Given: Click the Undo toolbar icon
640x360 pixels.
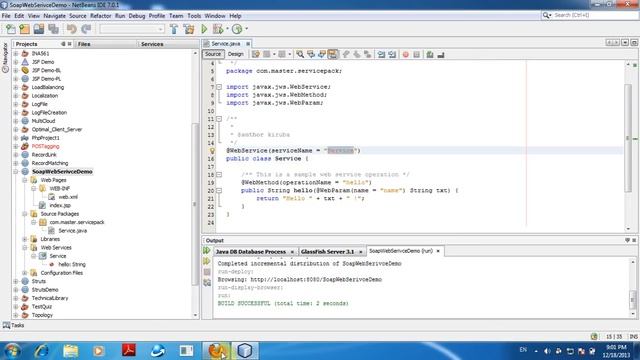Looking at the screenshot, I should (72, 29).
